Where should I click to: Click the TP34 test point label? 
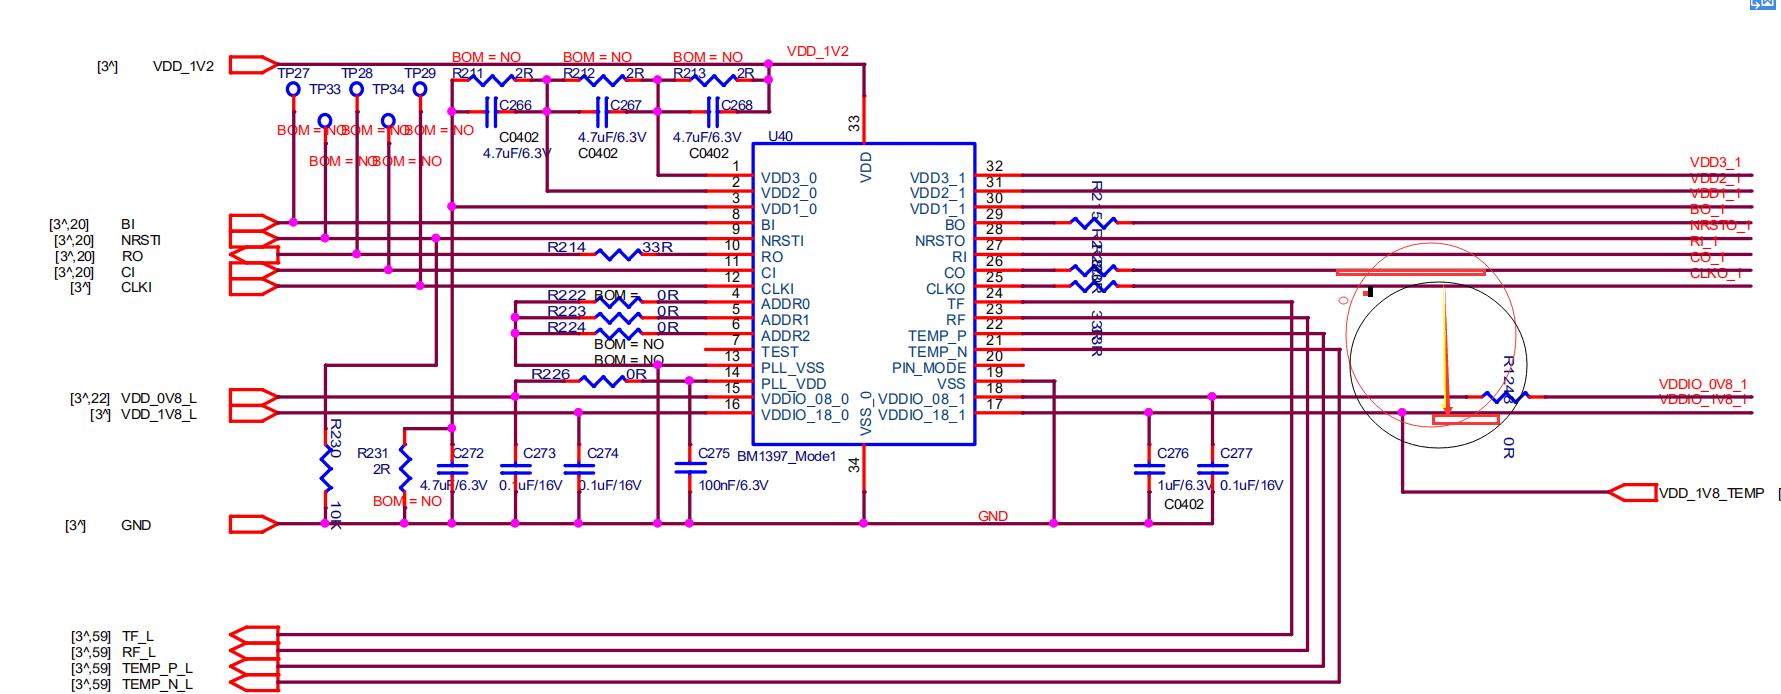(x=388, y=89)
